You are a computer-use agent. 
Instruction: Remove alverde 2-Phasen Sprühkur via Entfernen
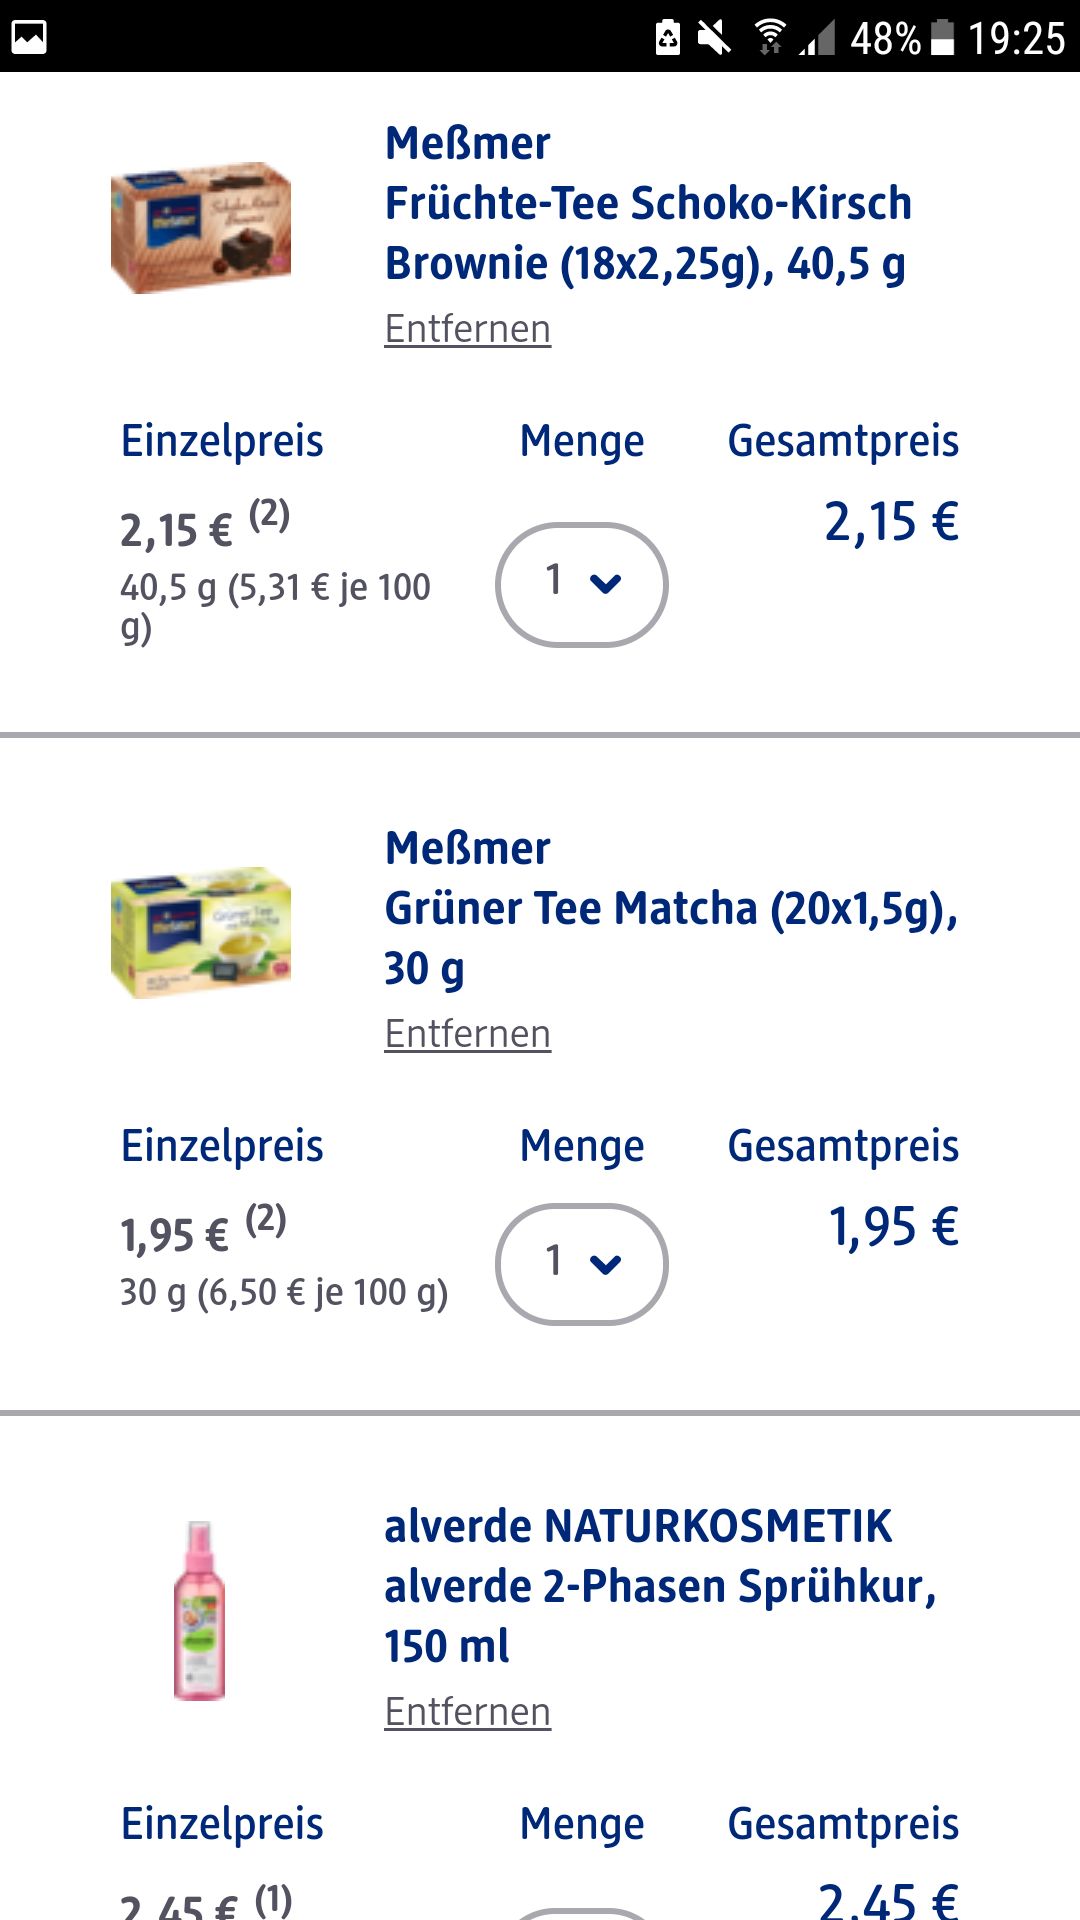(x=467, y=1712)
